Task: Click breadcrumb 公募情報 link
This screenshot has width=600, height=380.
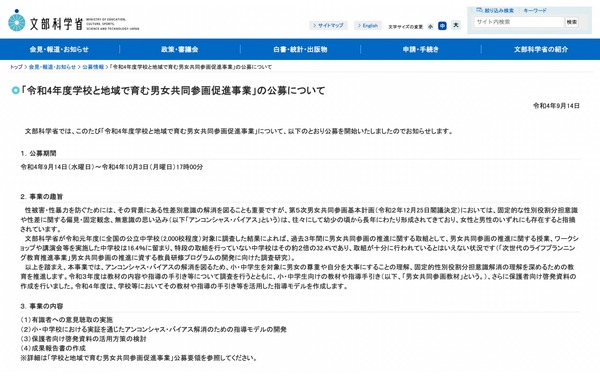Action: [x=93, y=67]
